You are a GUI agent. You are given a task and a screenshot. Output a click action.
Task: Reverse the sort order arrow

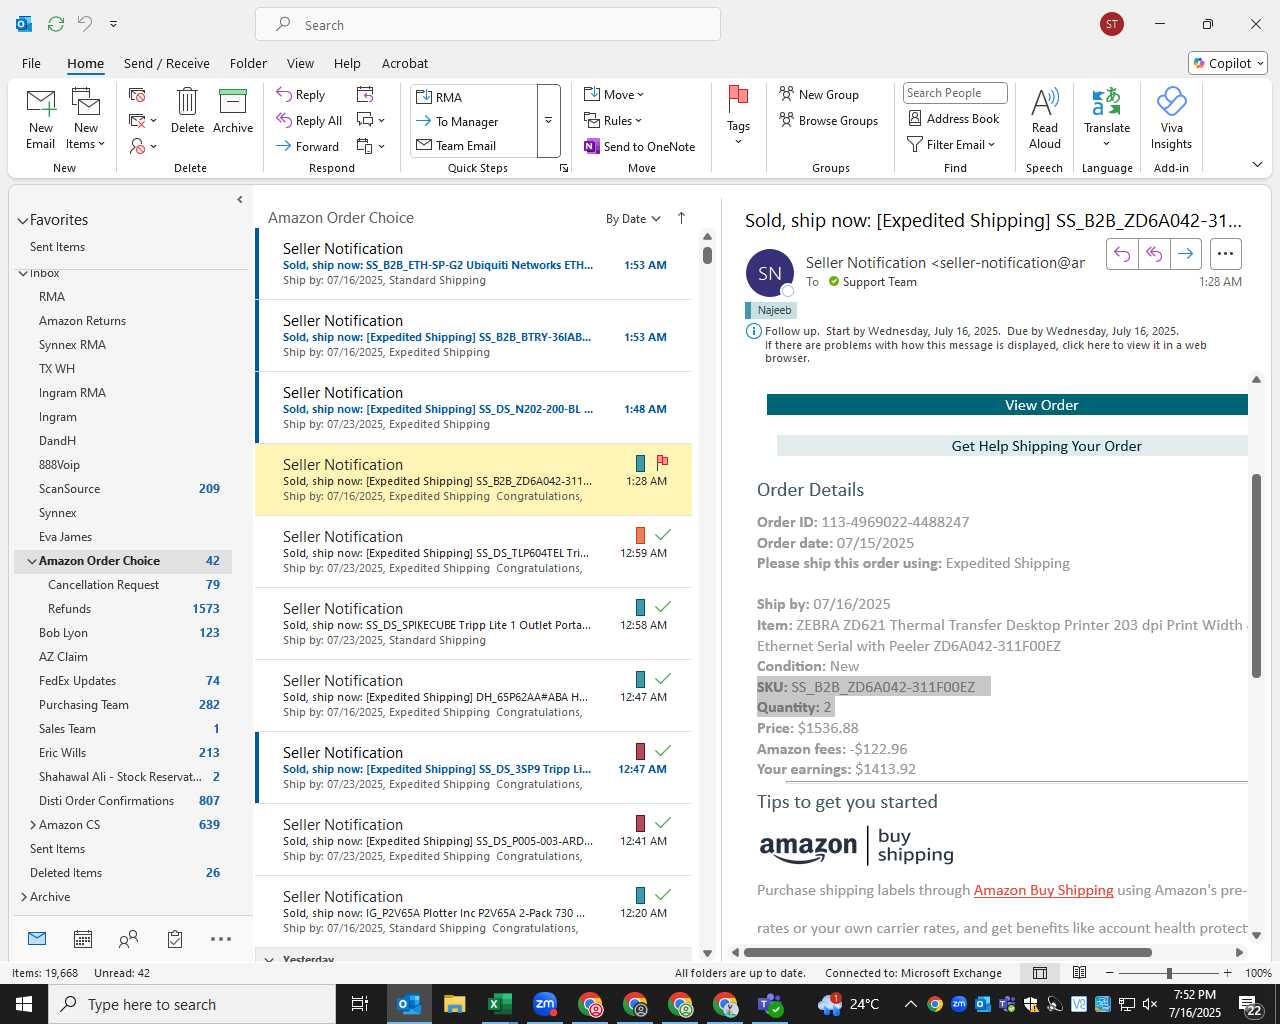[682, 218]
